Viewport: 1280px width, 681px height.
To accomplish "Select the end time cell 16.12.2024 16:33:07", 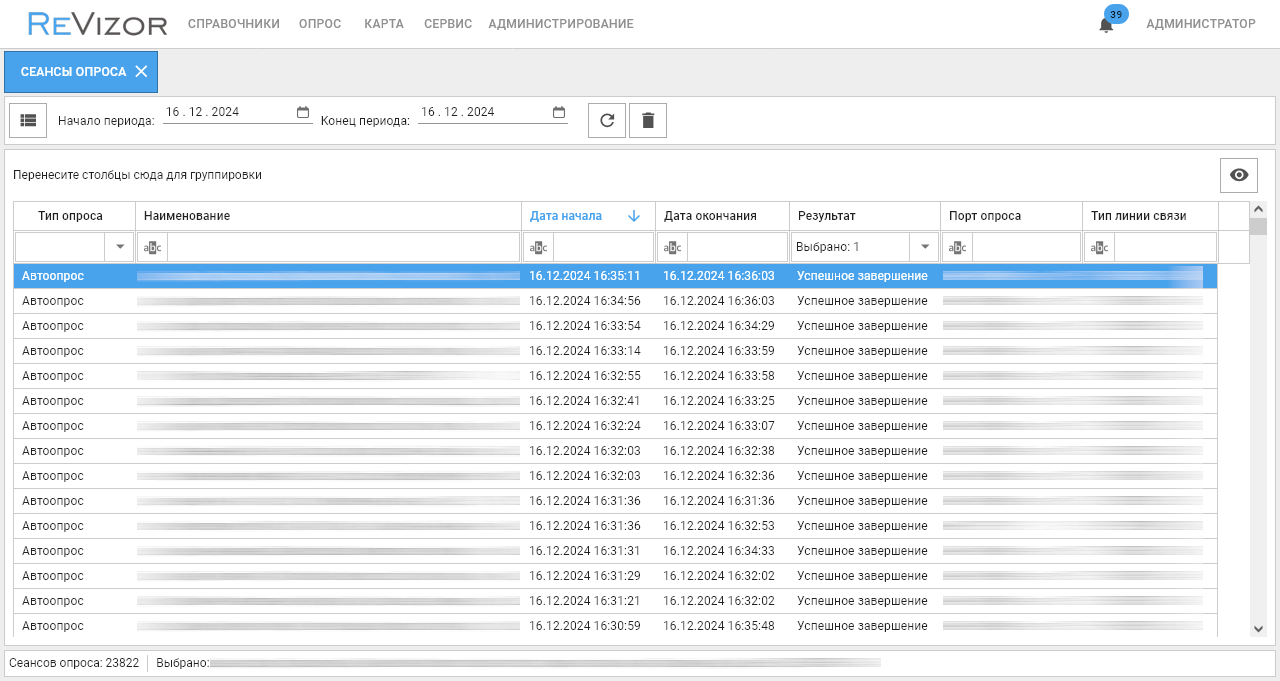I will pyautogui.click(x=719, y=426).
